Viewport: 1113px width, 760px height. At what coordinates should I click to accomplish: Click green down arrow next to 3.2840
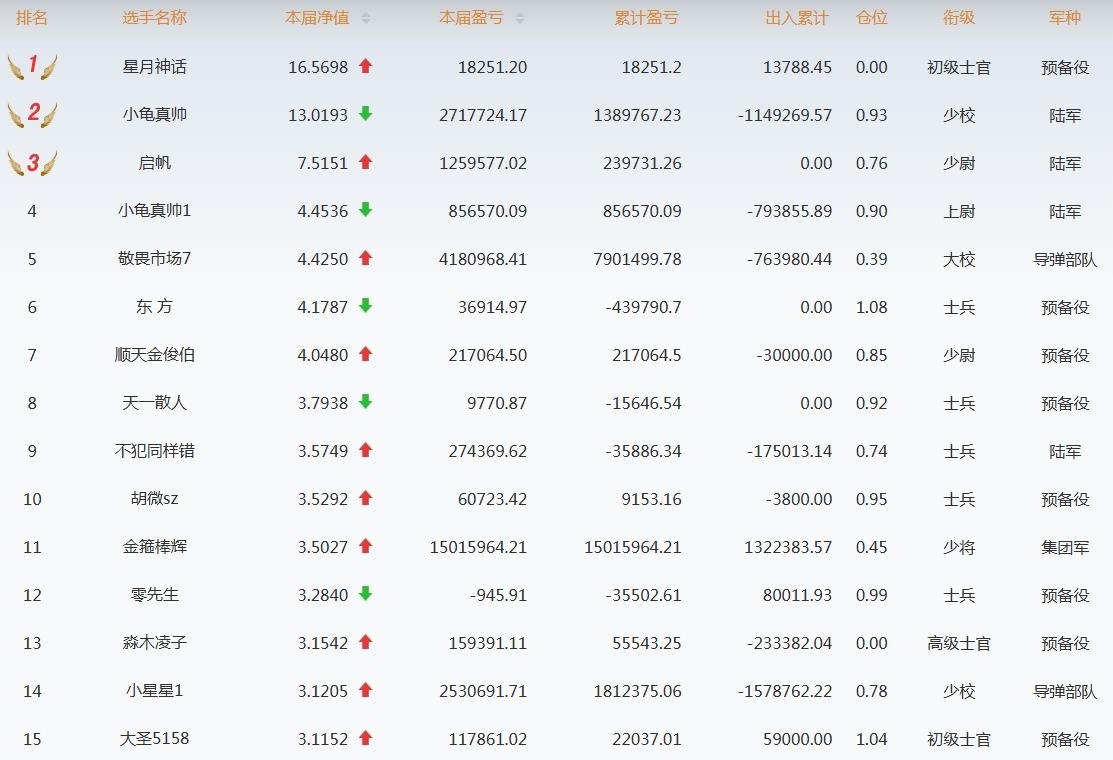(x=366, y=593)
